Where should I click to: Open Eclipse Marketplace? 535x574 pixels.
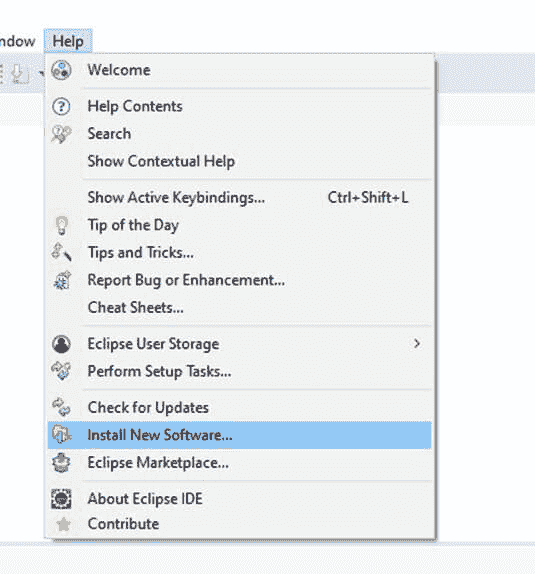point(239,462)
